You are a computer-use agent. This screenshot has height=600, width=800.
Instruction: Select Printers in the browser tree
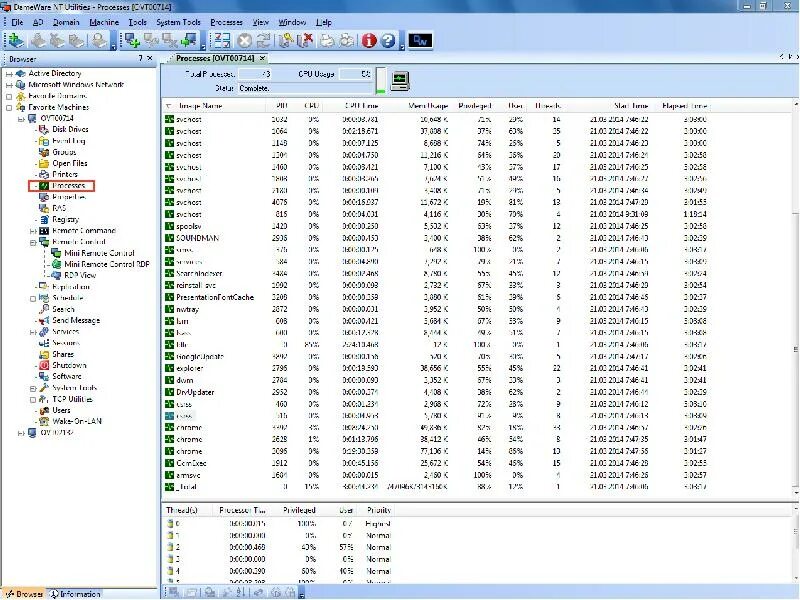65,174
